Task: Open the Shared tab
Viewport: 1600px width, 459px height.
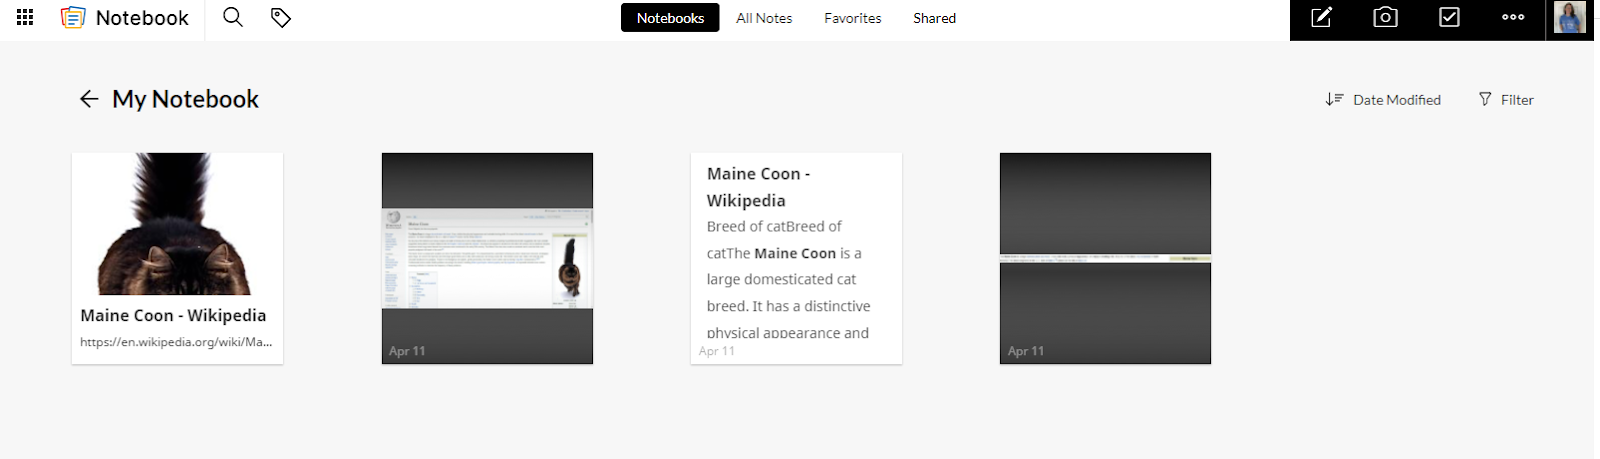Action: tap(934, 18)
